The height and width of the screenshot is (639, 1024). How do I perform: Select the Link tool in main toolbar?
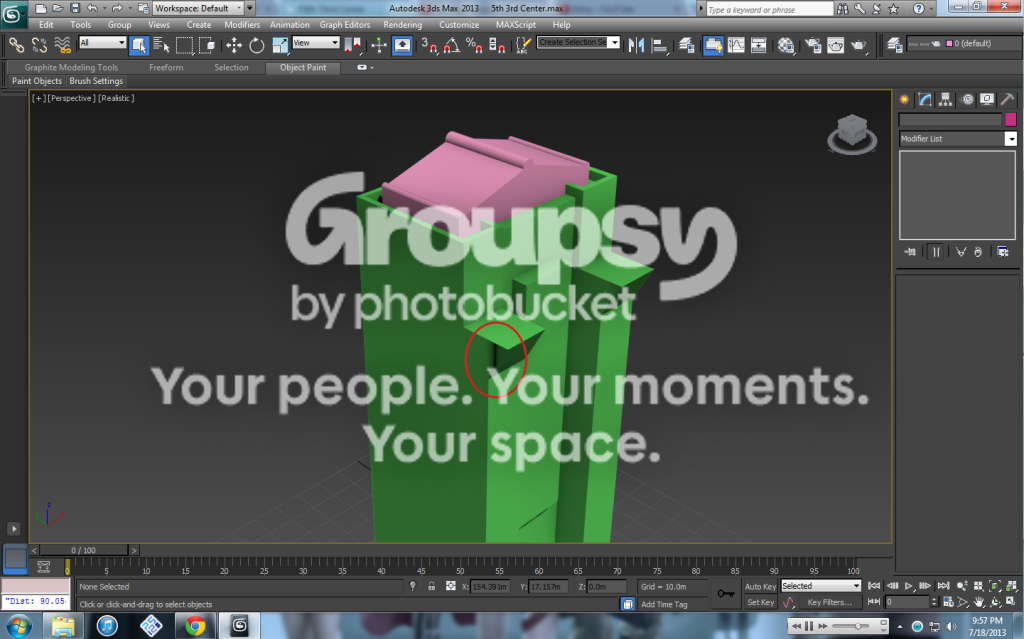point(16,45)
